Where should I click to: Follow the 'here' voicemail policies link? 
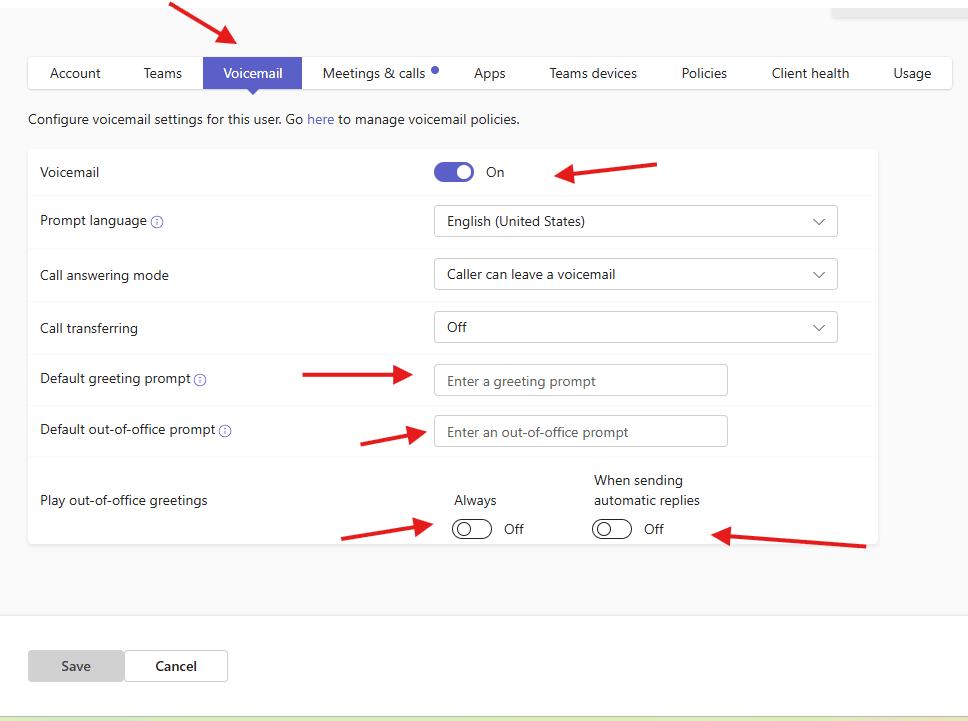[320, 119]
